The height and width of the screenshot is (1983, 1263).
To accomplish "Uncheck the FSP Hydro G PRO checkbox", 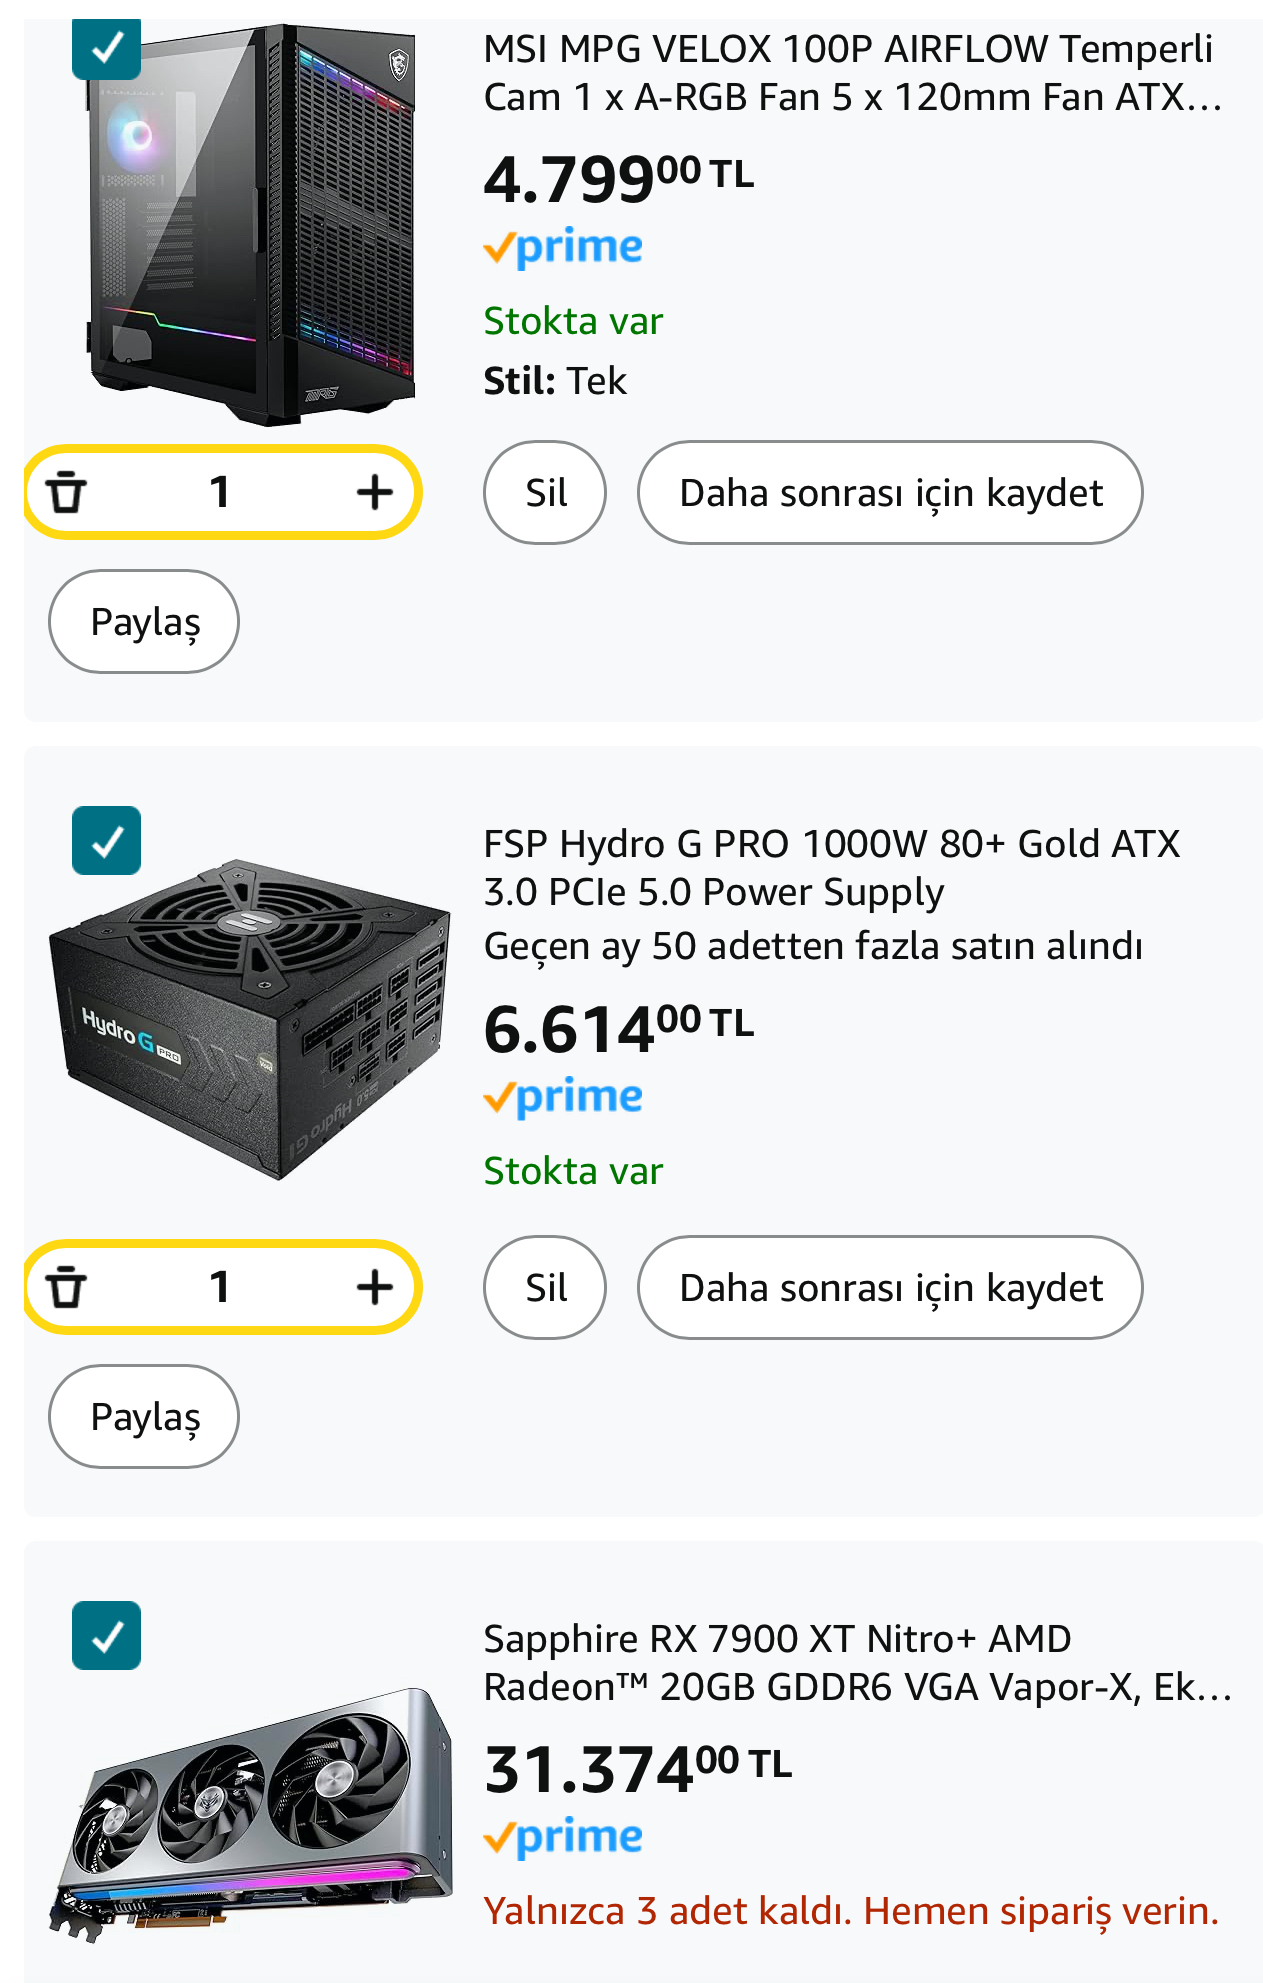I will point(106,841).
